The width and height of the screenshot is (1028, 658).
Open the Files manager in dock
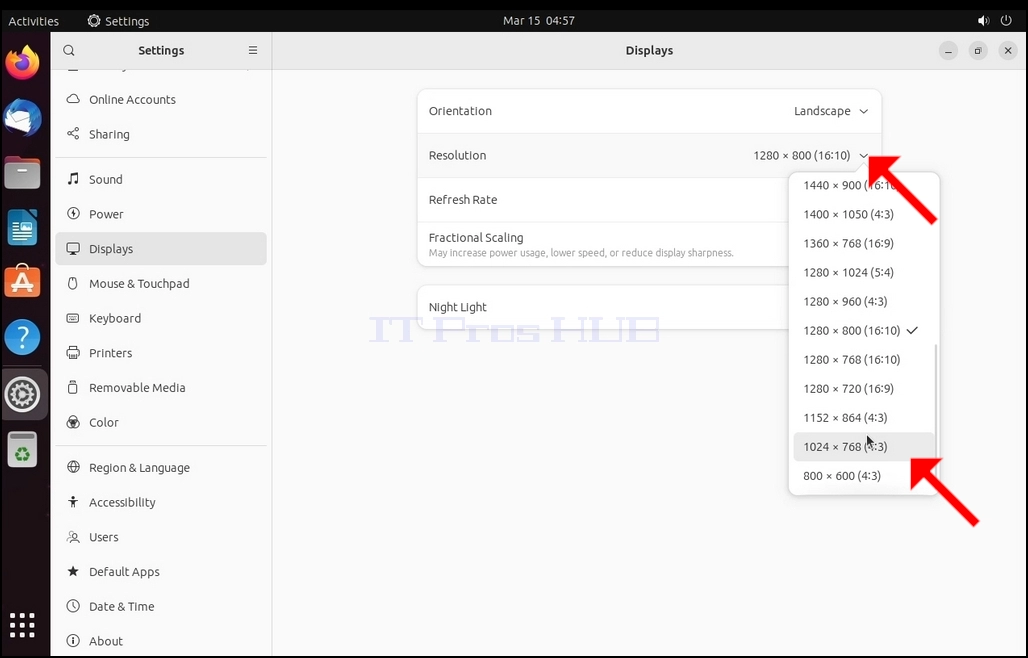pos(22,173)
